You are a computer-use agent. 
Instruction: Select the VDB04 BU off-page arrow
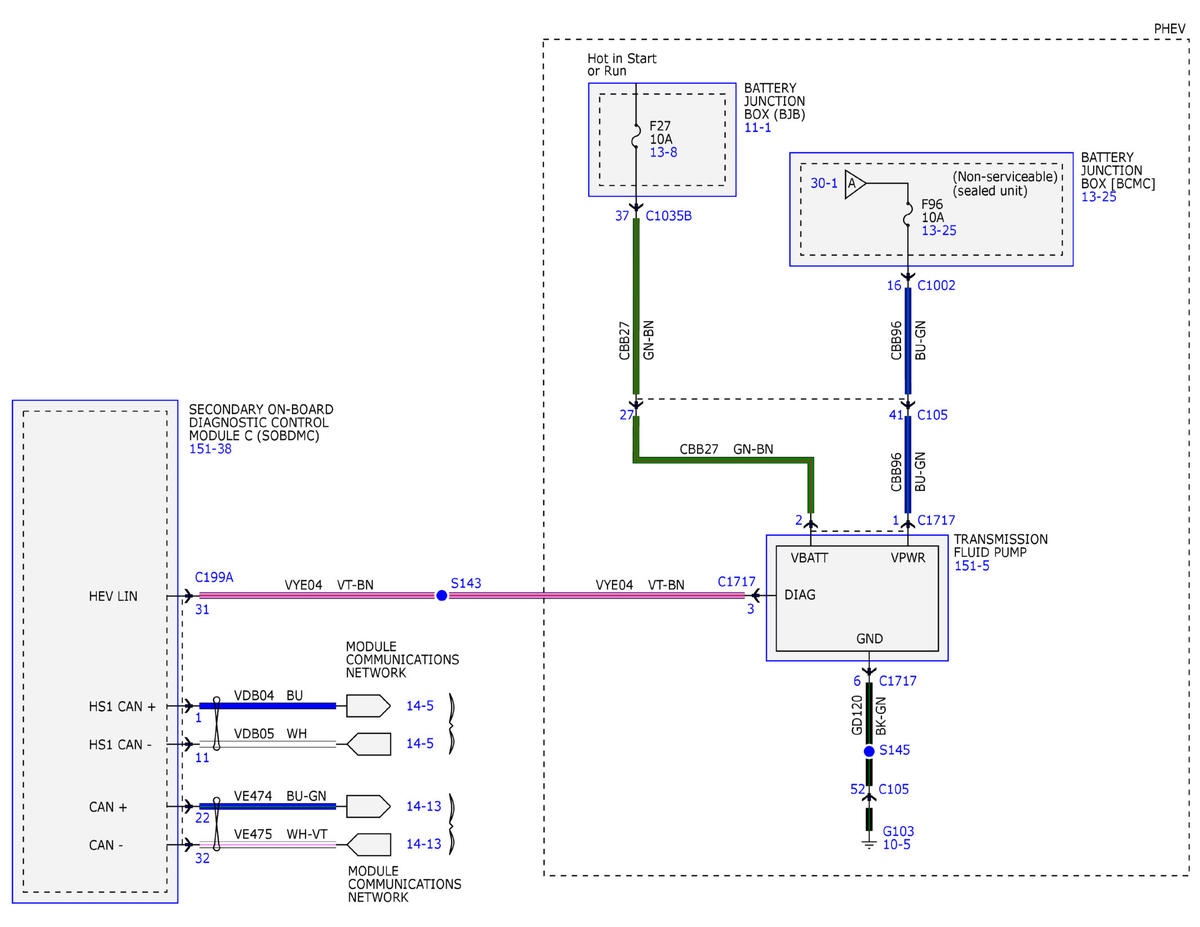click(368, 706)
